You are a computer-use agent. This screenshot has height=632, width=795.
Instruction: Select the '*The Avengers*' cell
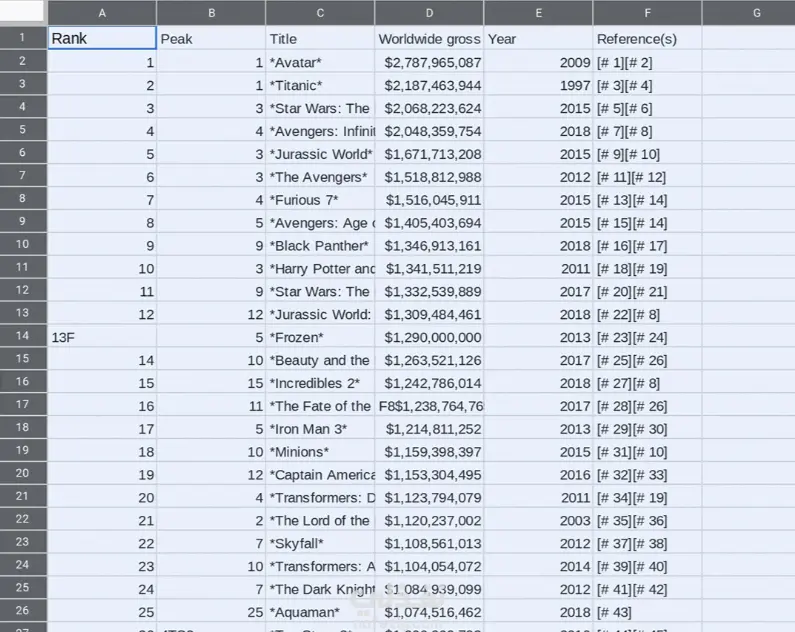click(x=320, y=176)
